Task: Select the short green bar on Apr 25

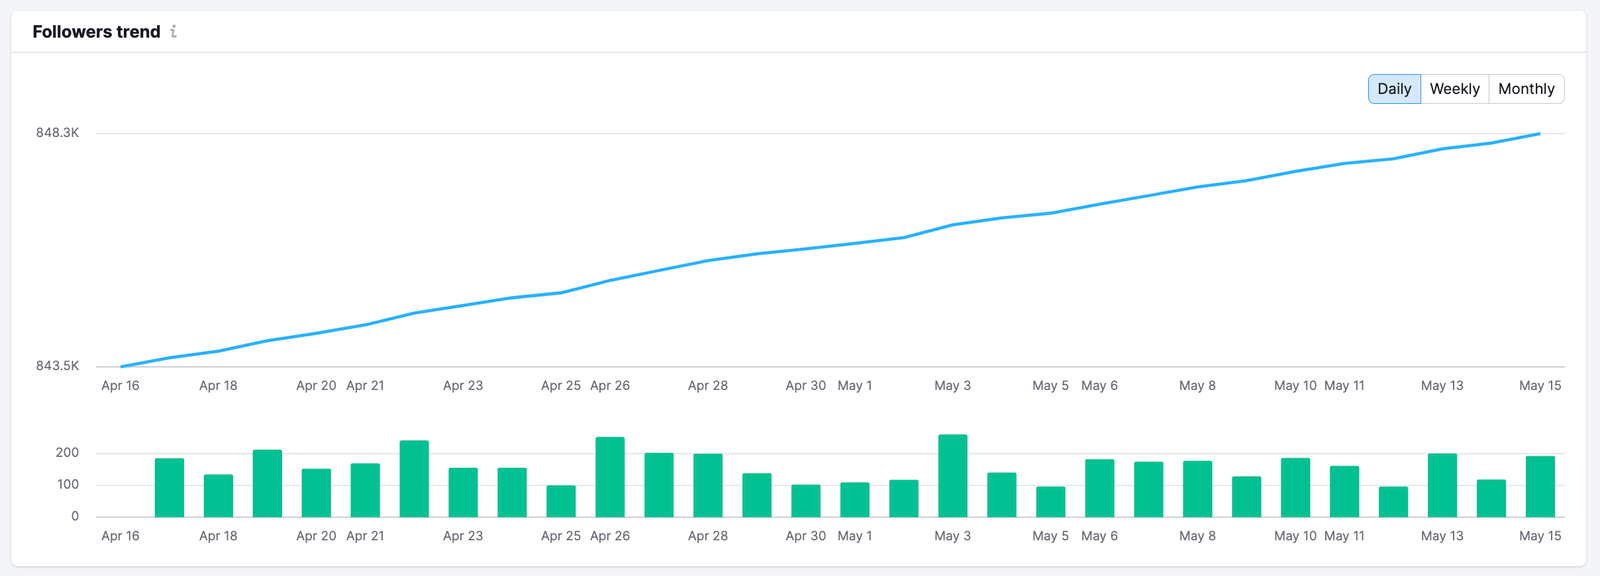Action: tap(561, 501)
